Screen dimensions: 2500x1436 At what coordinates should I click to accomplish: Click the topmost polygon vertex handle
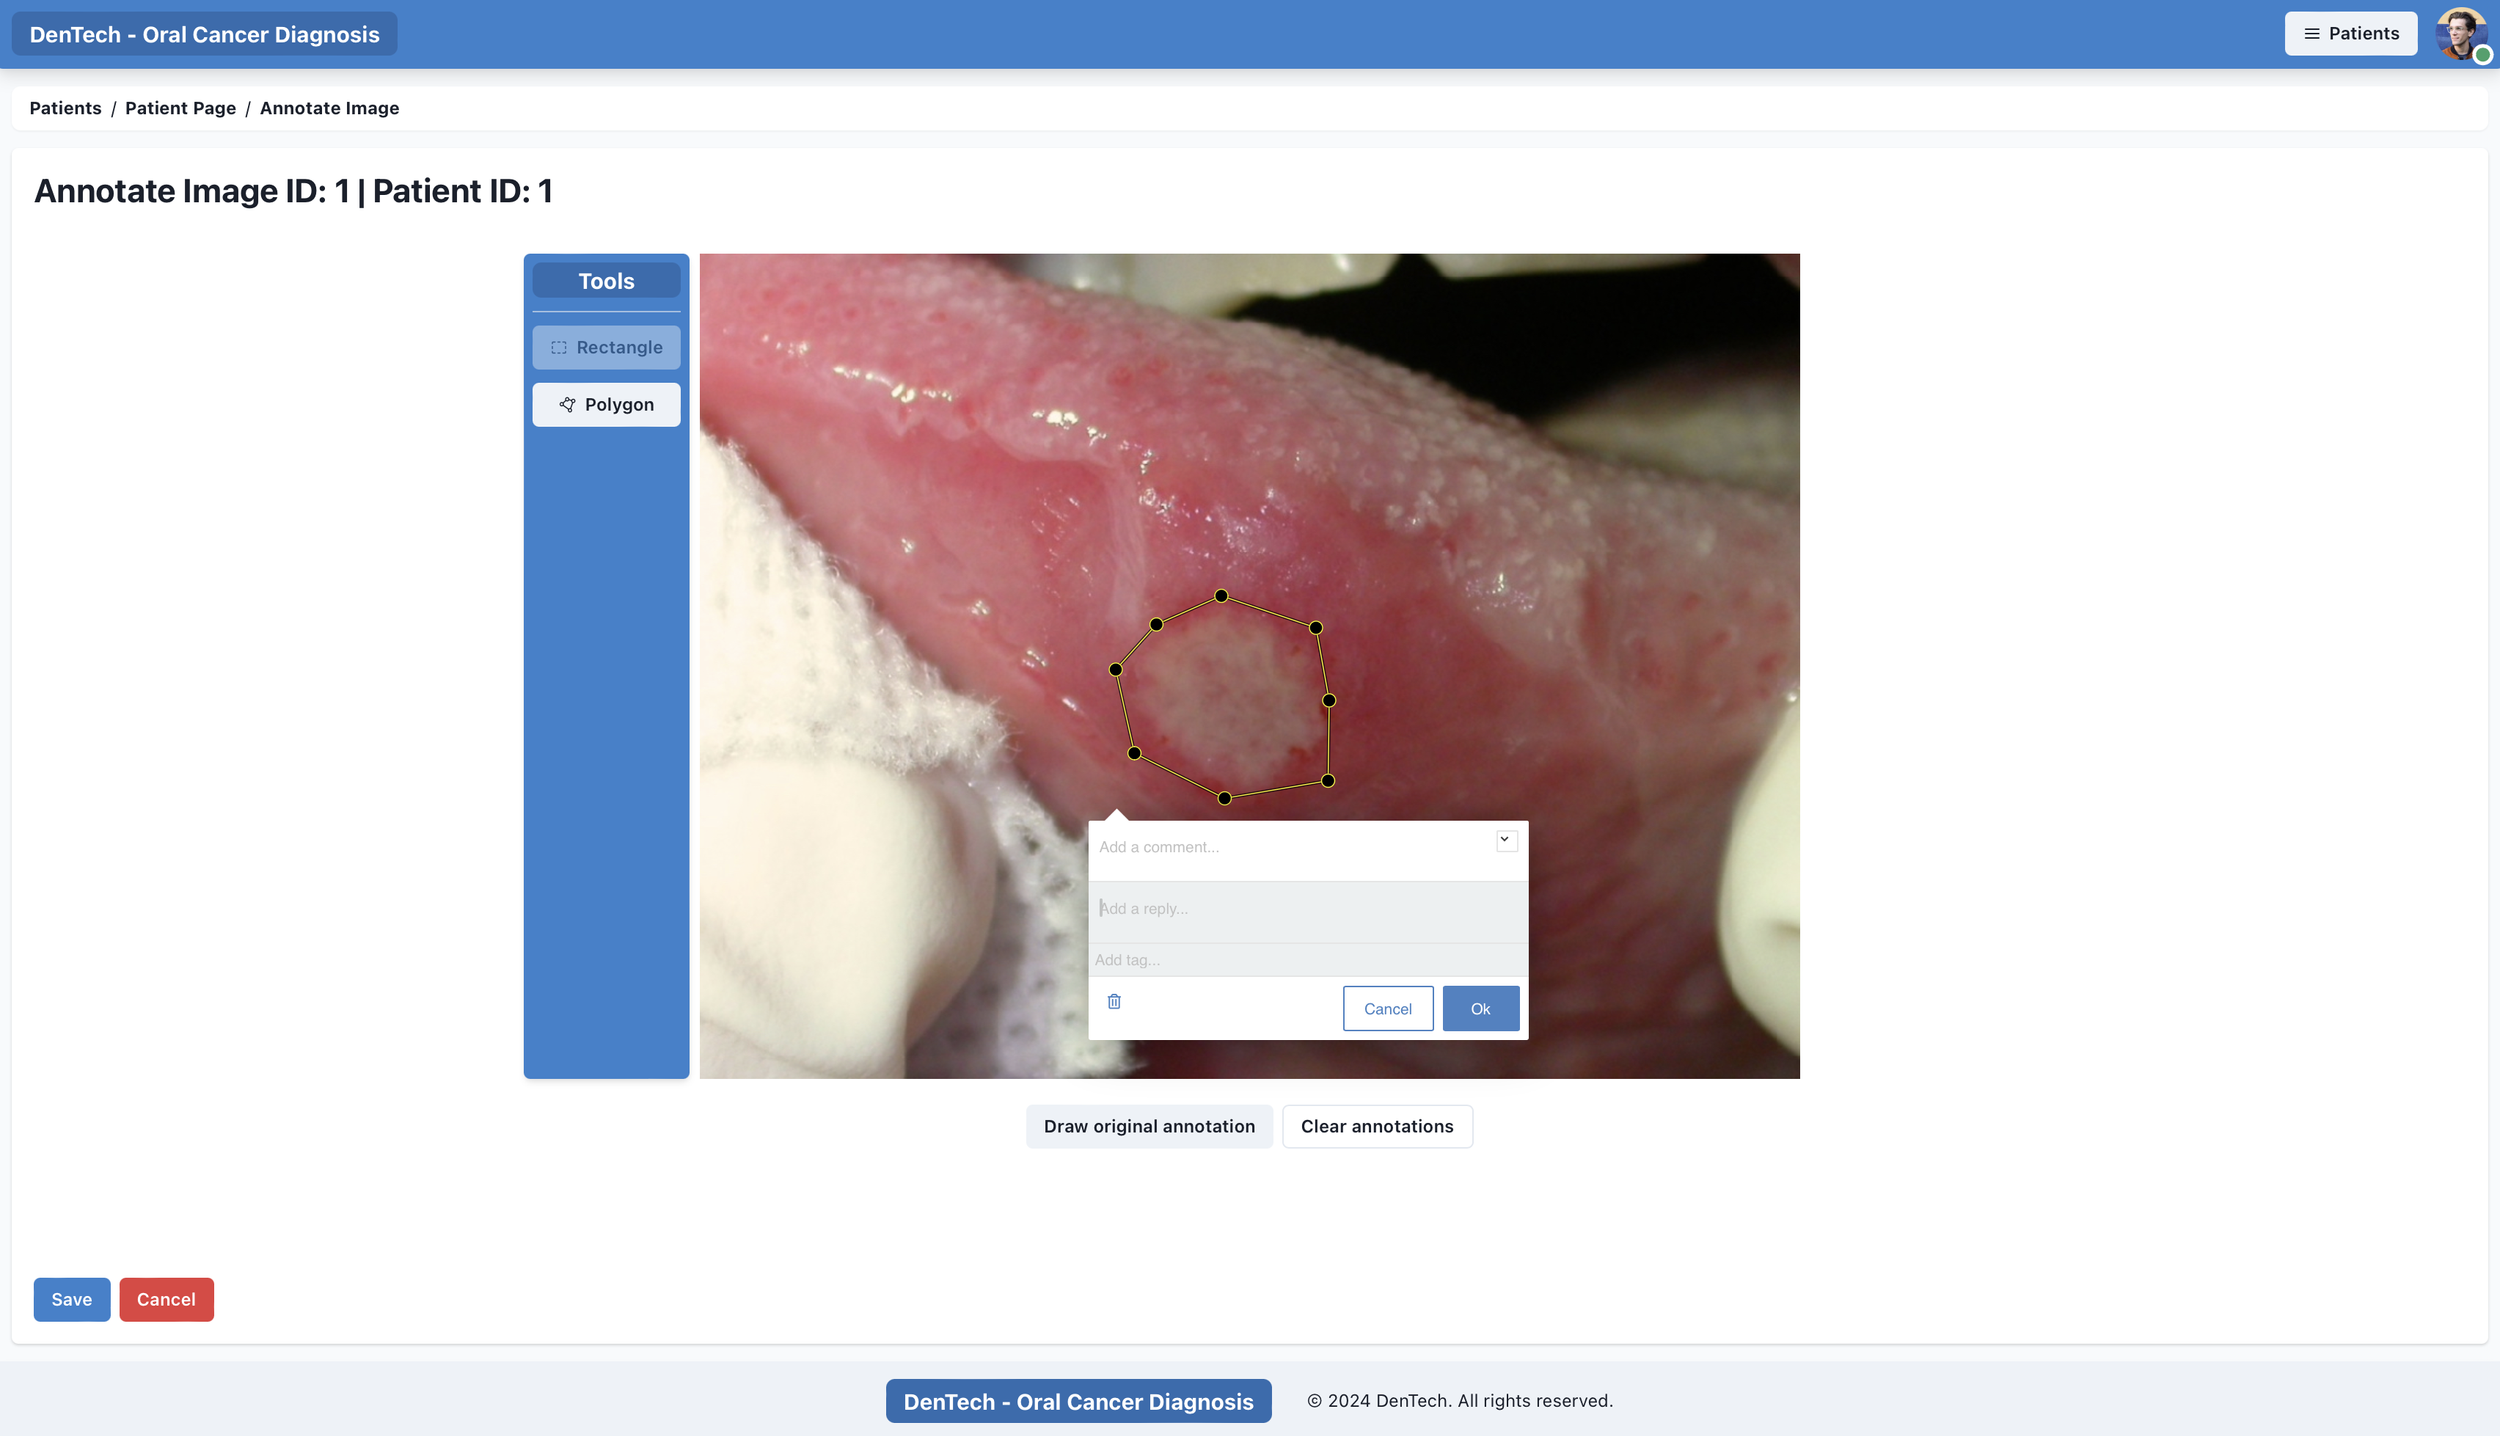click(1221, 596)
